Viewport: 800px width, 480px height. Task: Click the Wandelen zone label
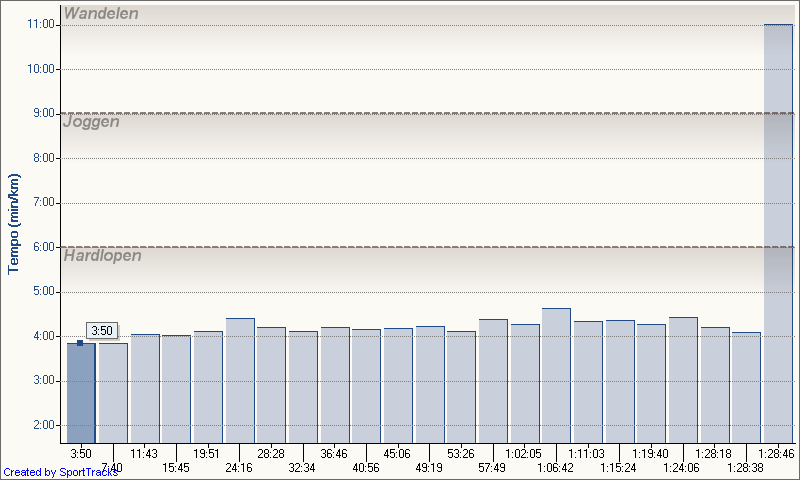101,13
